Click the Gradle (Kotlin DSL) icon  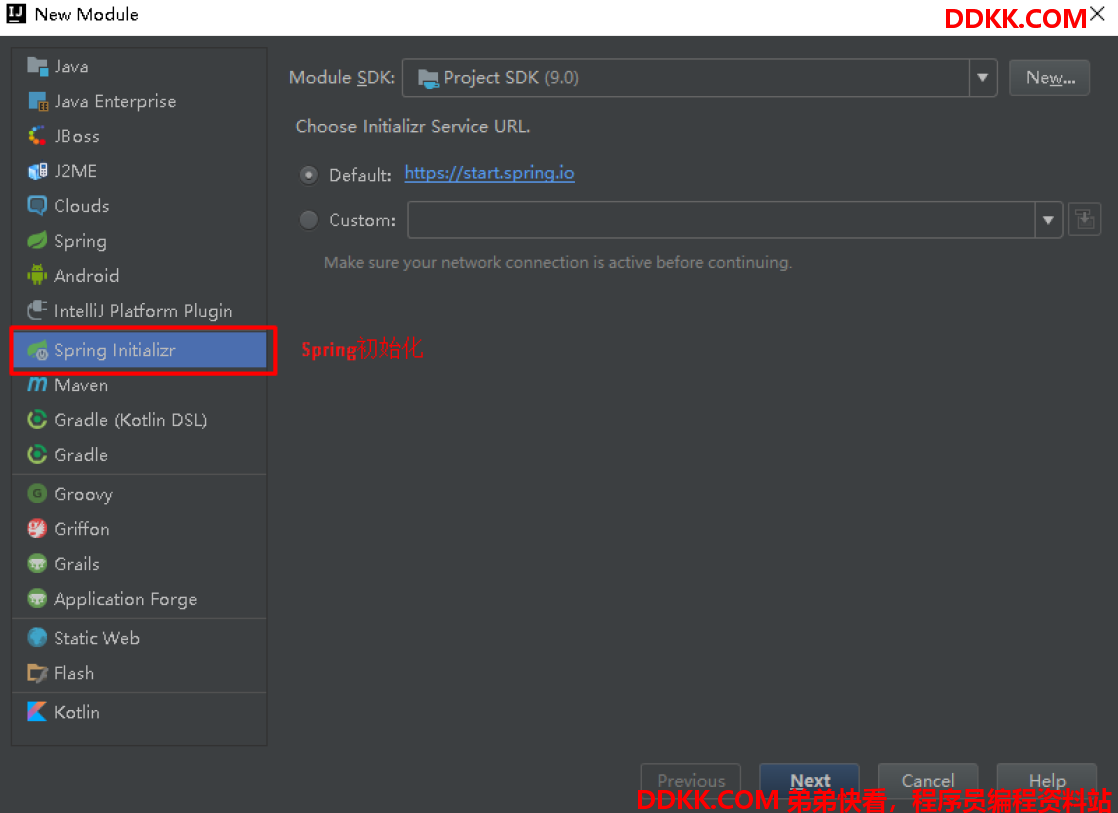coord(37,420)
